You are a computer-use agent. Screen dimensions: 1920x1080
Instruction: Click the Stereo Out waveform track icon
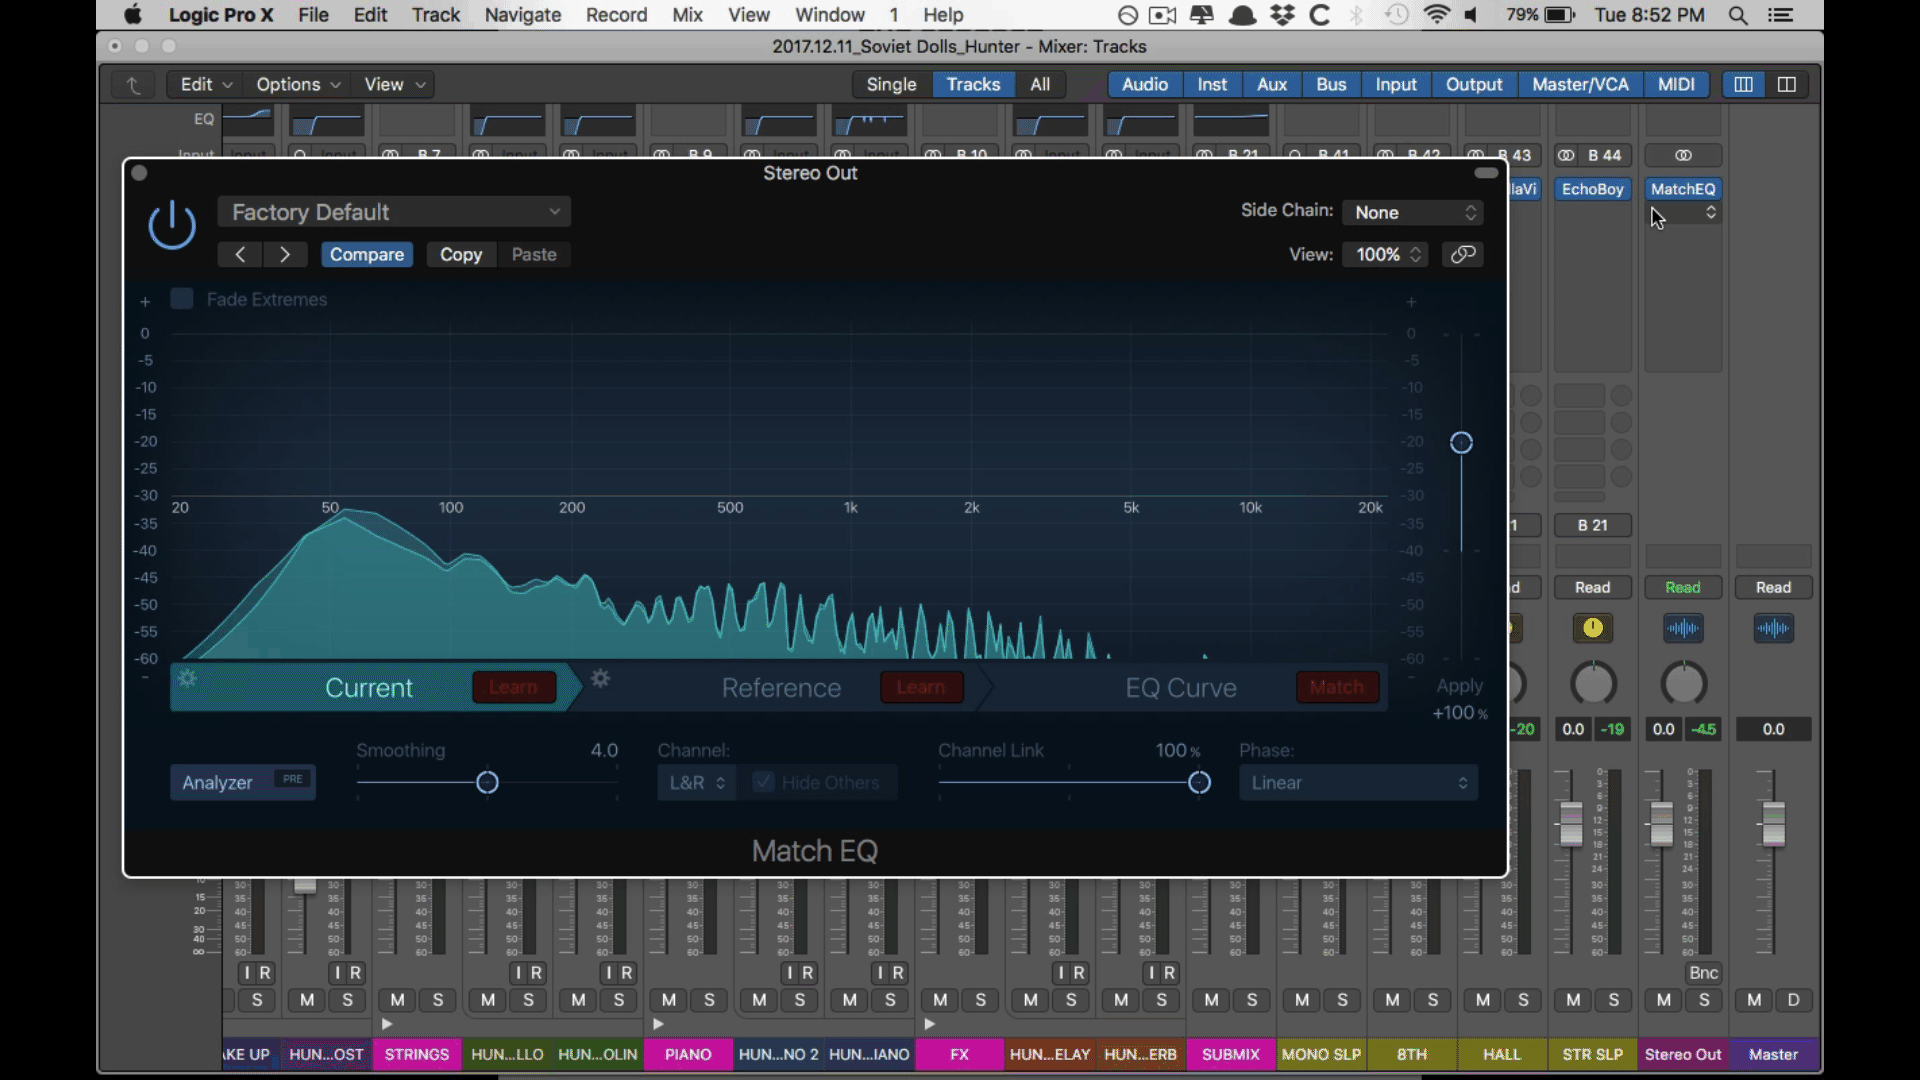(1683, 628)
